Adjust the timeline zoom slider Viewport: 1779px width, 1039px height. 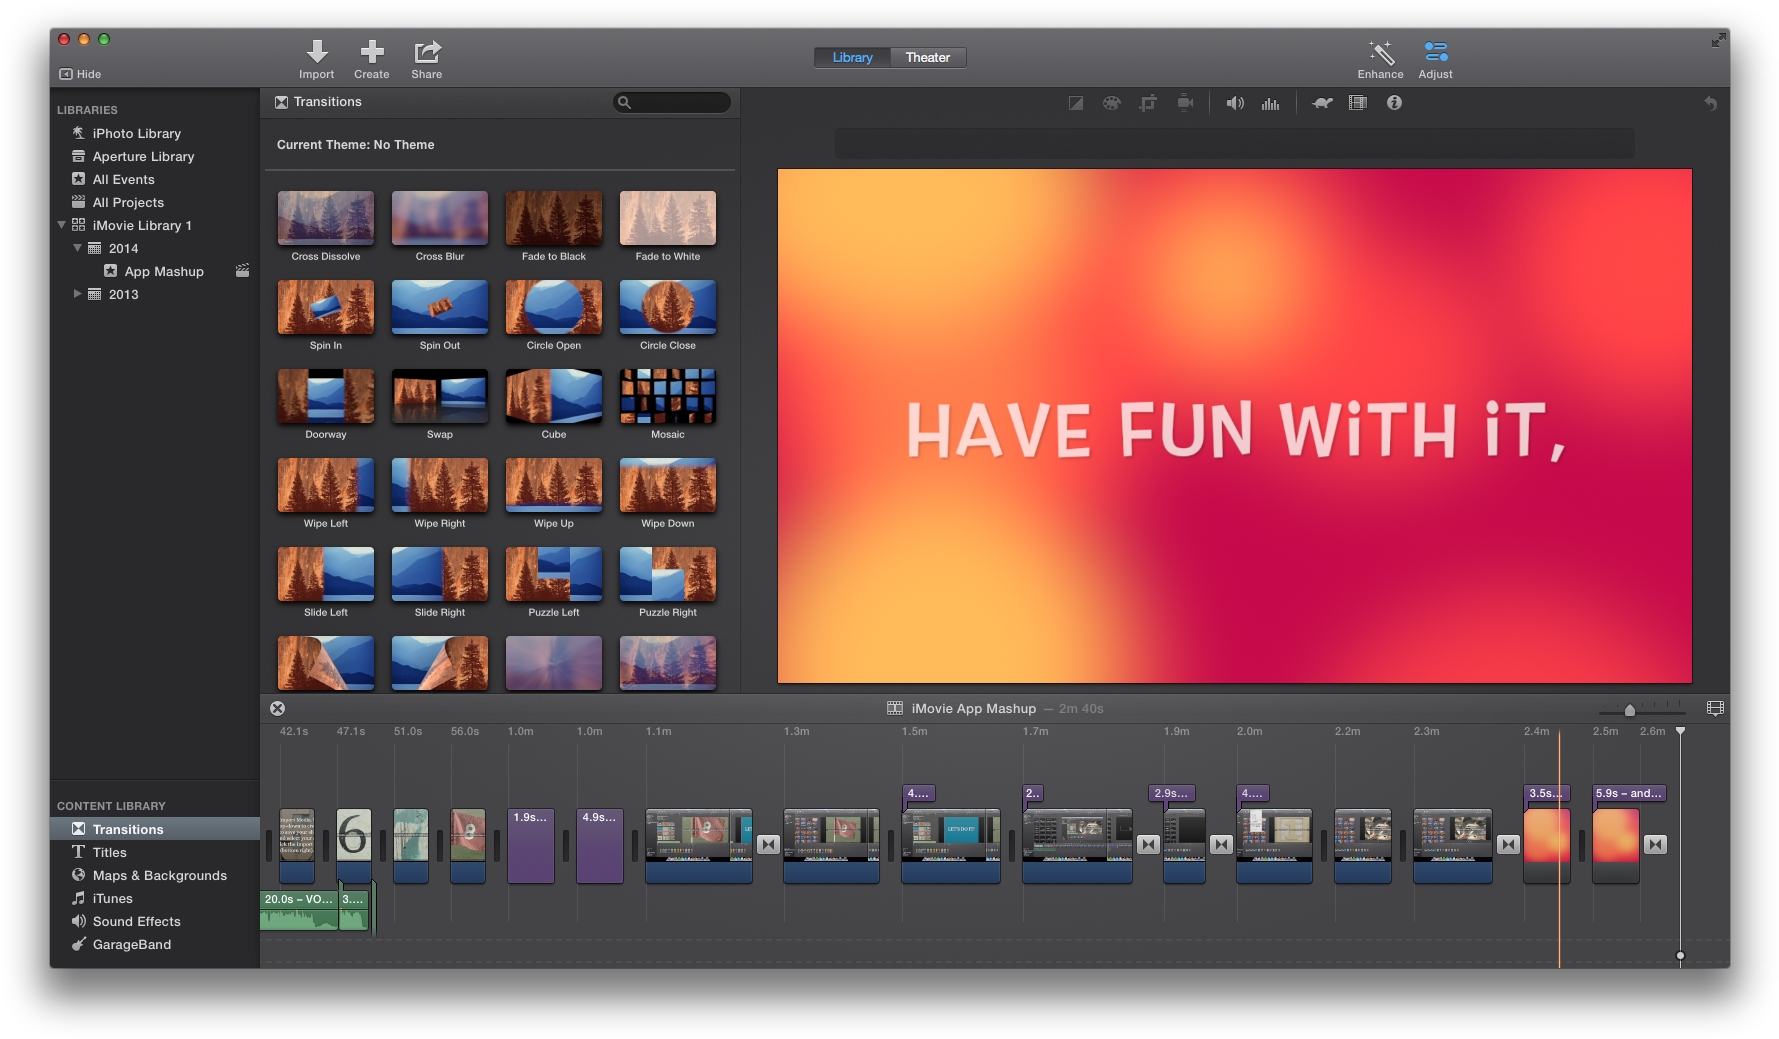1630,710
